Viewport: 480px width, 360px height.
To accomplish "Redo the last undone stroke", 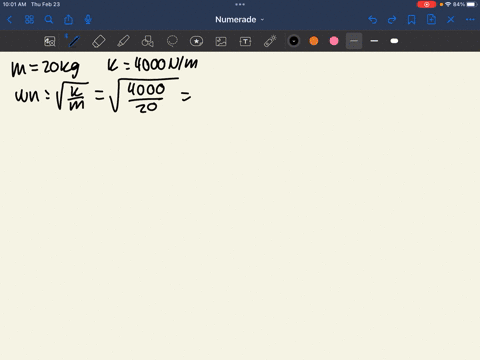I will (392, 20).
